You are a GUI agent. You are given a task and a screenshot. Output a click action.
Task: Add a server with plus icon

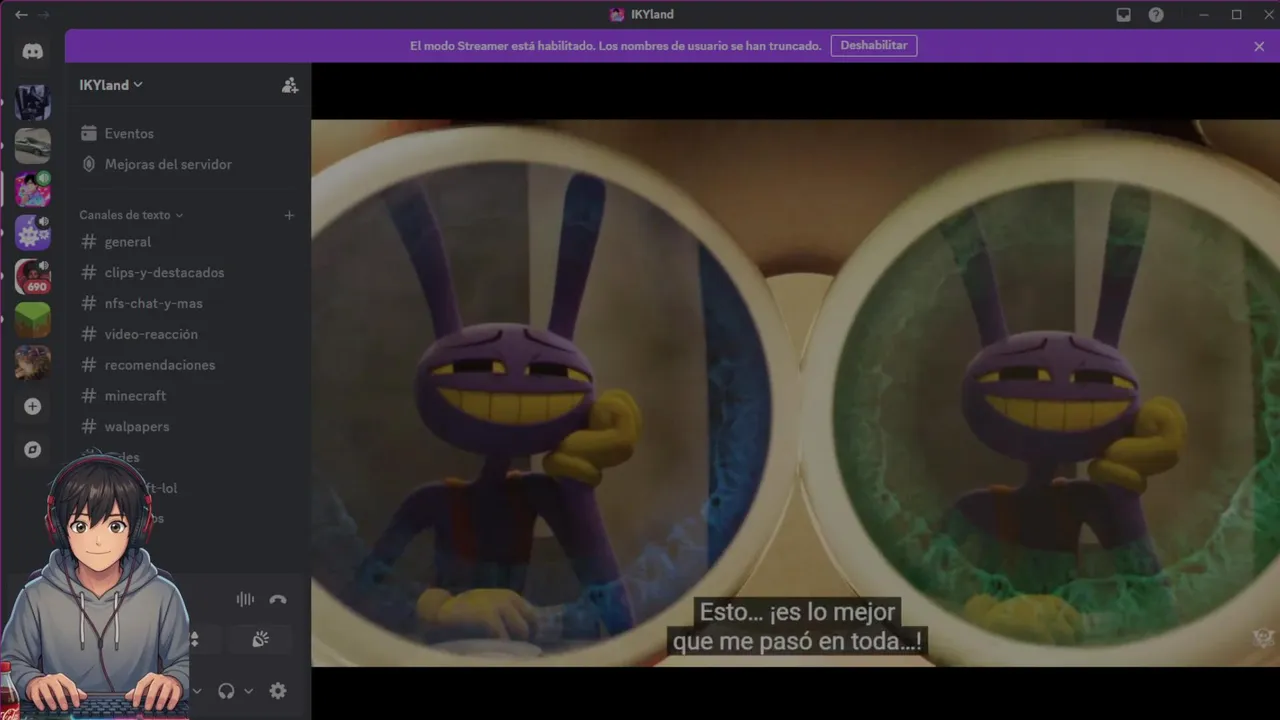33,406
